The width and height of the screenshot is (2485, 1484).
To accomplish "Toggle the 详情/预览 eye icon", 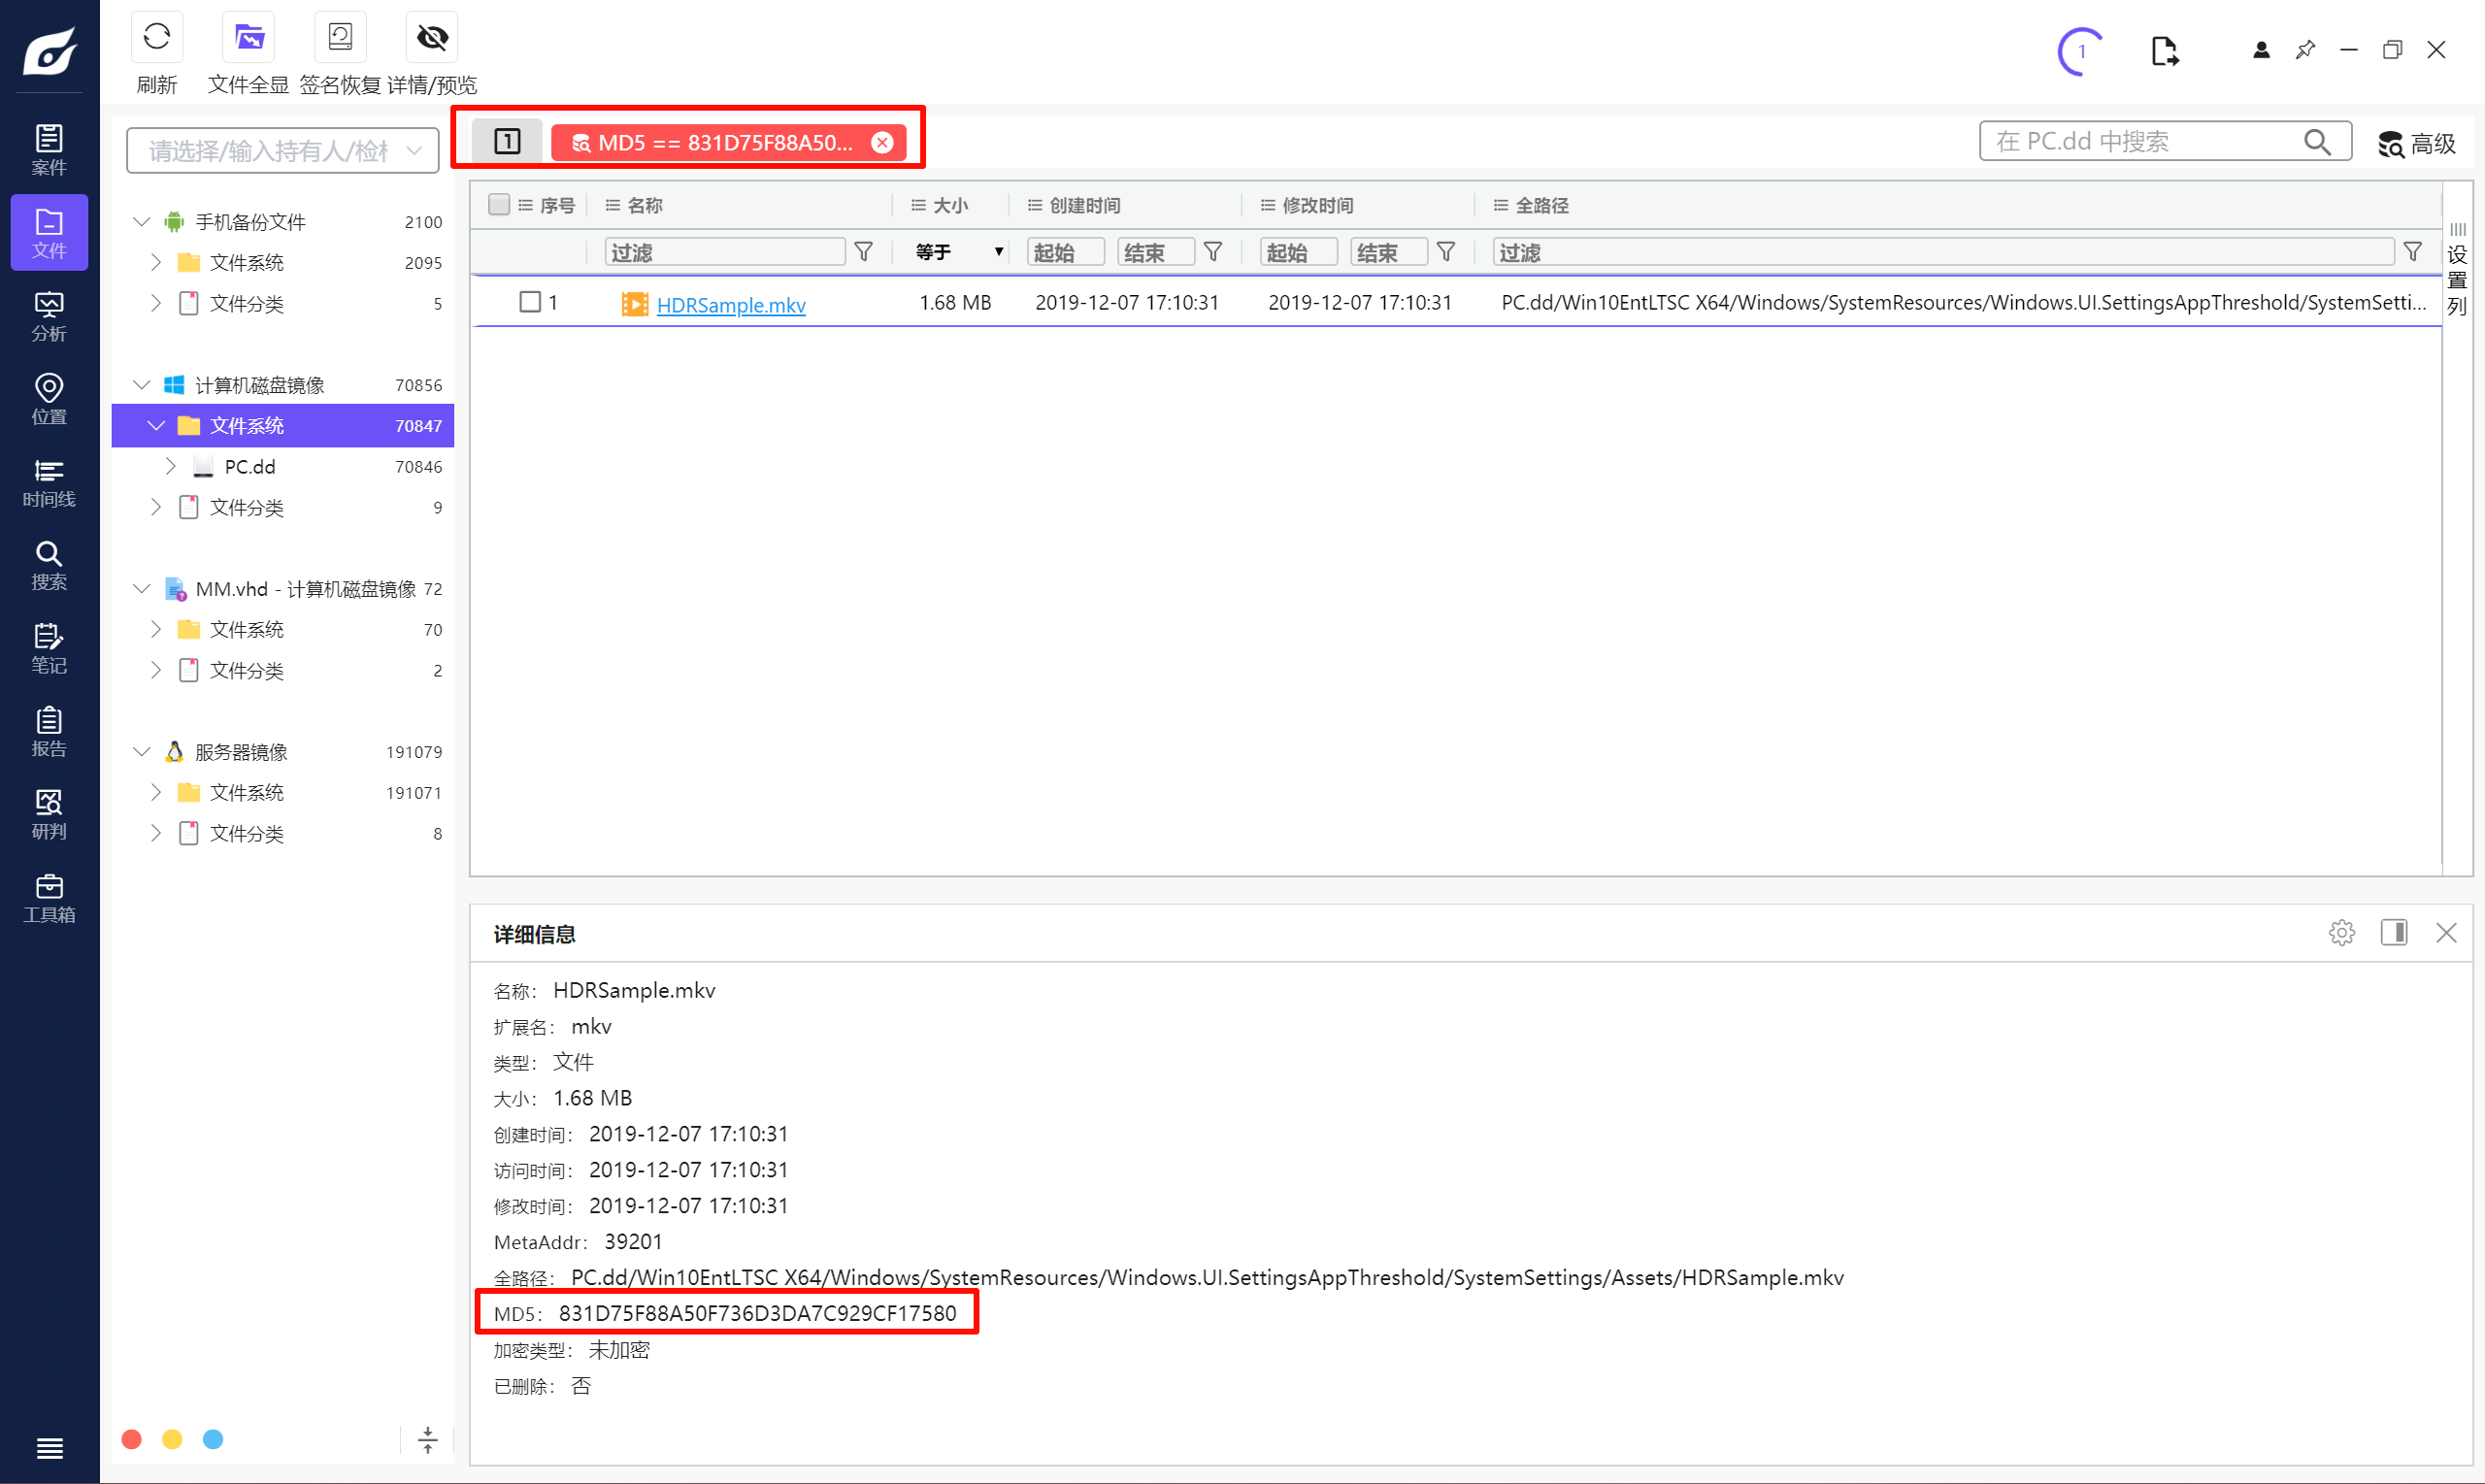I will [432, 38].
